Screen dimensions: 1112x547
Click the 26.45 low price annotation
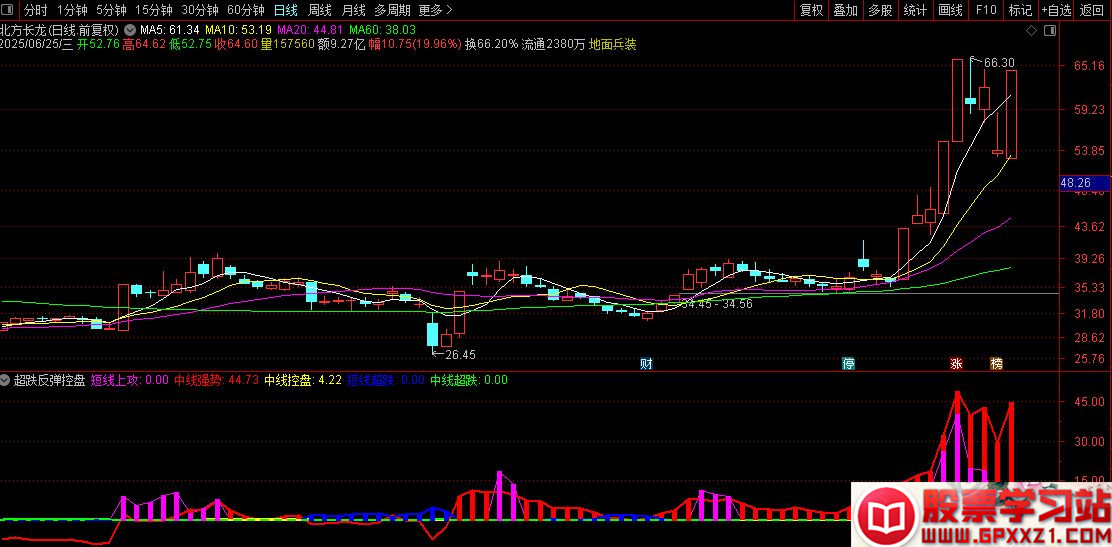(x=460, y=354)
